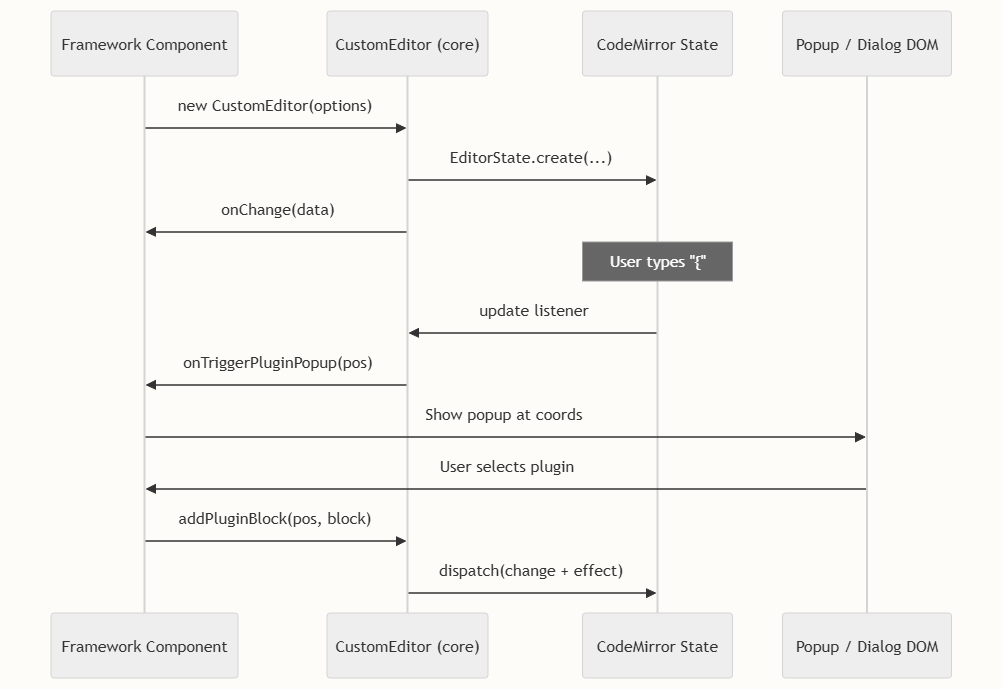Screen dimensions: 1002x689
Task: Click the 'User types "{"' note box
Action: point(657,261)
